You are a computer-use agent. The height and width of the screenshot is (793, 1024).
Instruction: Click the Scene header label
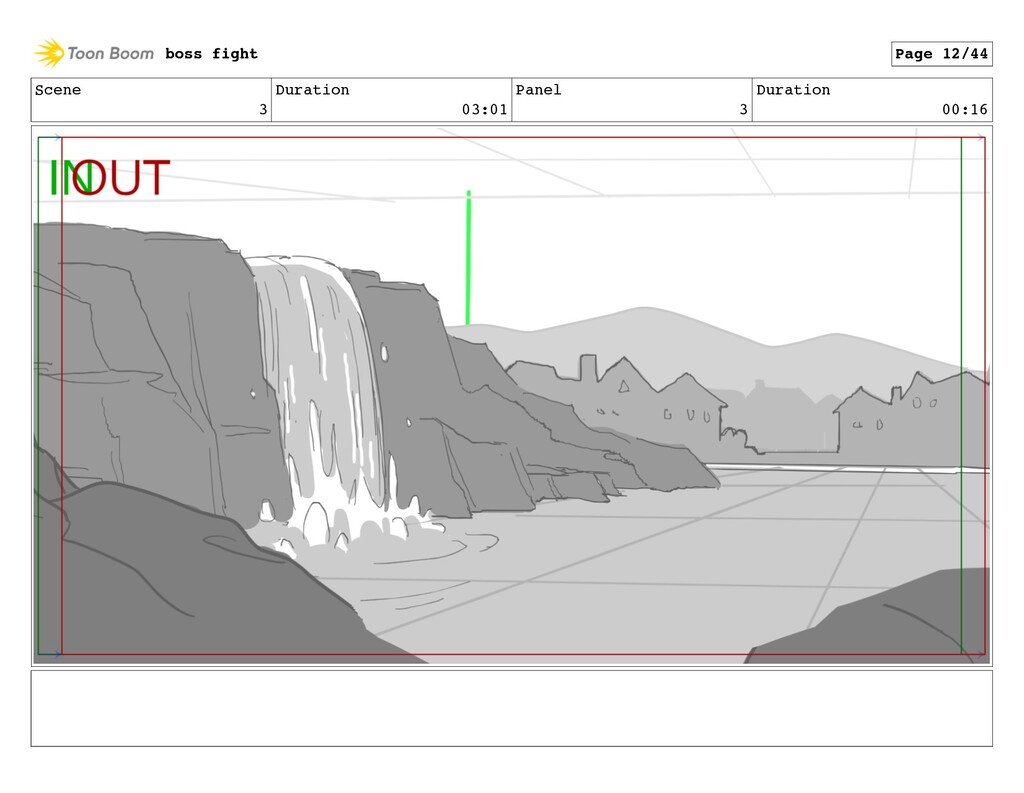[58, 90]
